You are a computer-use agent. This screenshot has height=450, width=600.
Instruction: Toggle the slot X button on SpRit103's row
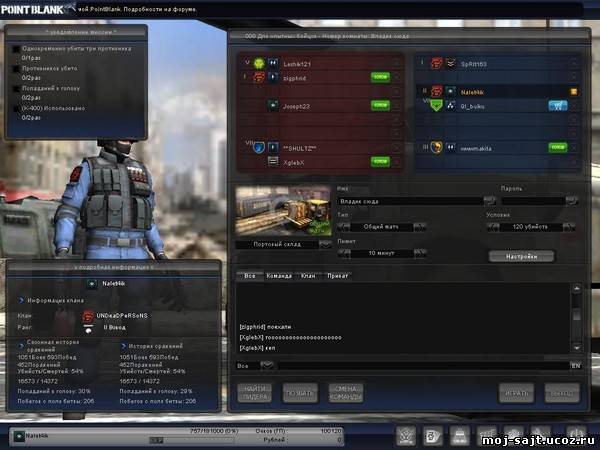(574, 64)
